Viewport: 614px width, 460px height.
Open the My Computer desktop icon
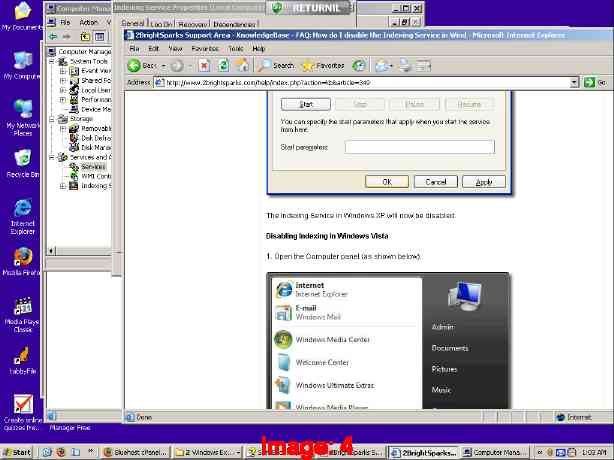(x=22, y=65)
